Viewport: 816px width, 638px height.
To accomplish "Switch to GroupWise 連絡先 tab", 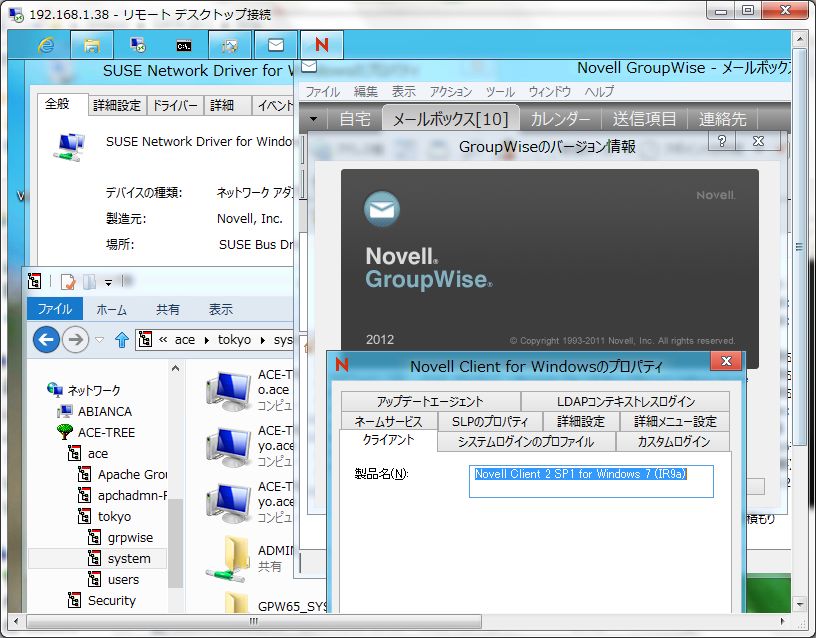I will [x=722, y=119].
